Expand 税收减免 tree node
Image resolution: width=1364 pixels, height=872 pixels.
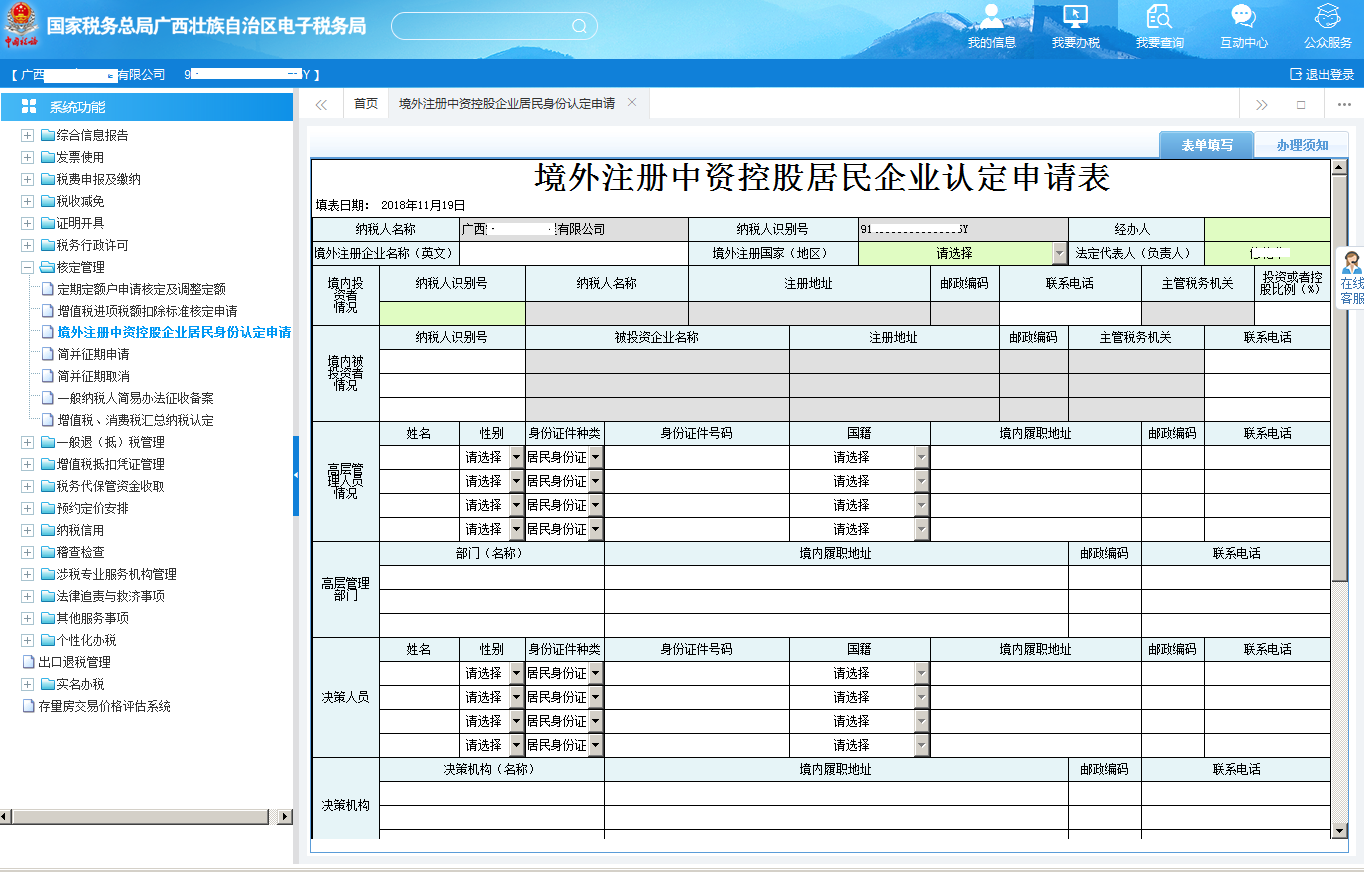pyautogui.click(x=28, y=201)
